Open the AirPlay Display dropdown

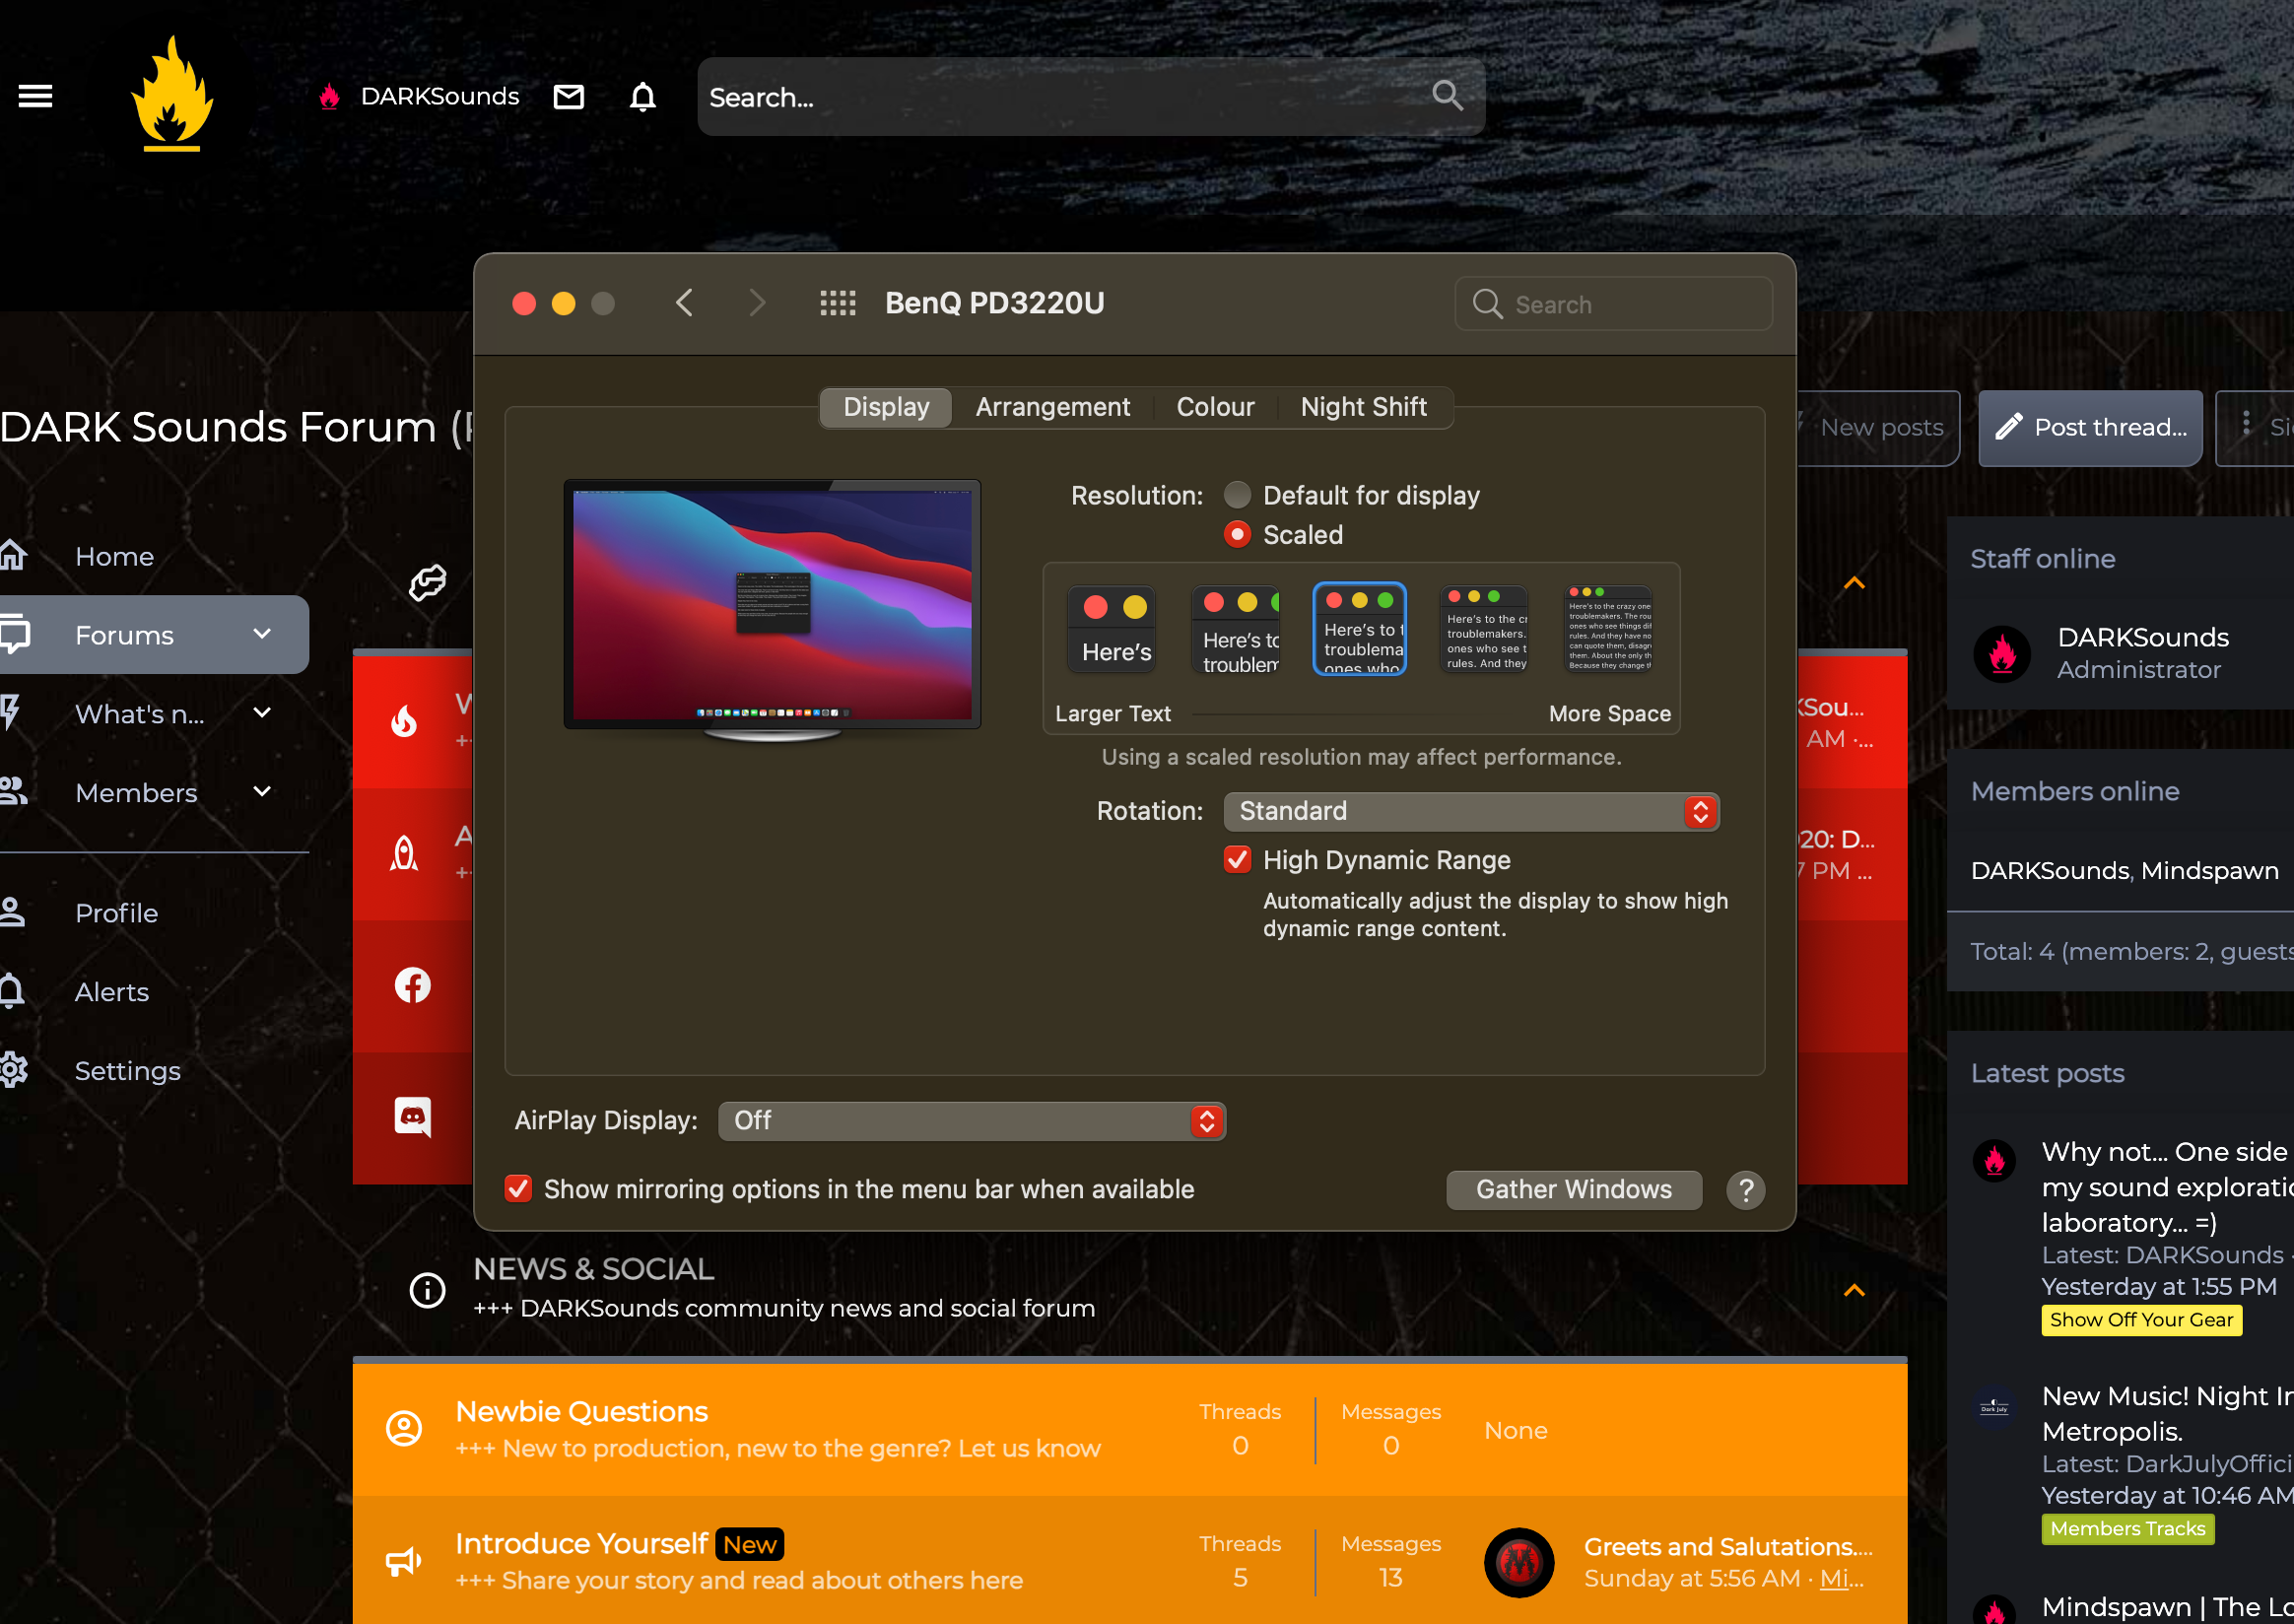tap(971, 1121)
